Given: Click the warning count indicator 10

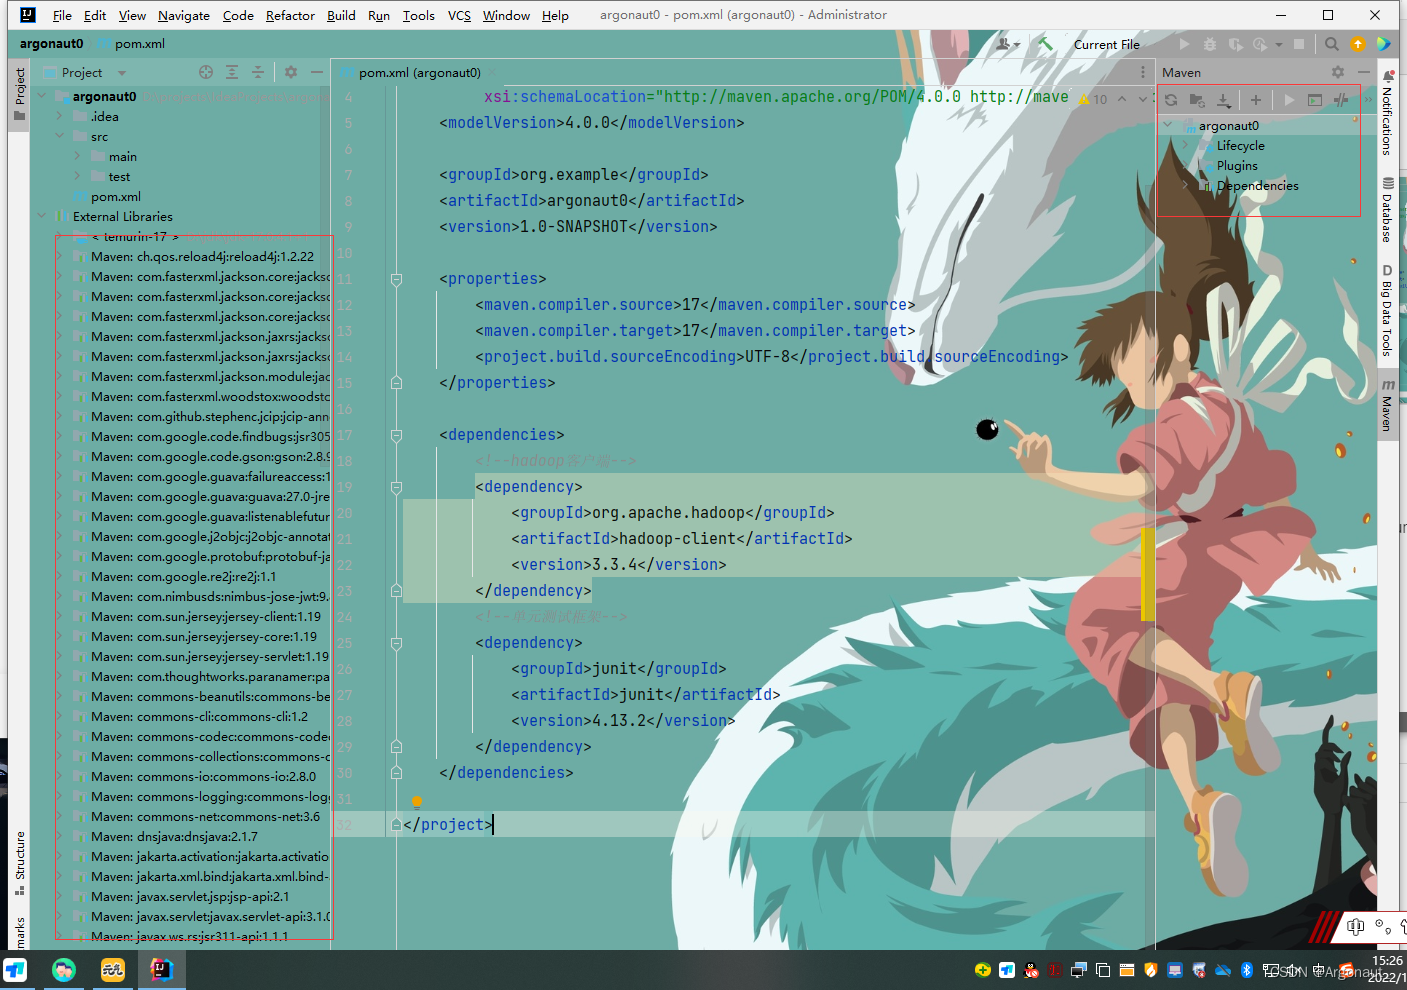Looking at the screenshot, I should tap(1093, 99).
